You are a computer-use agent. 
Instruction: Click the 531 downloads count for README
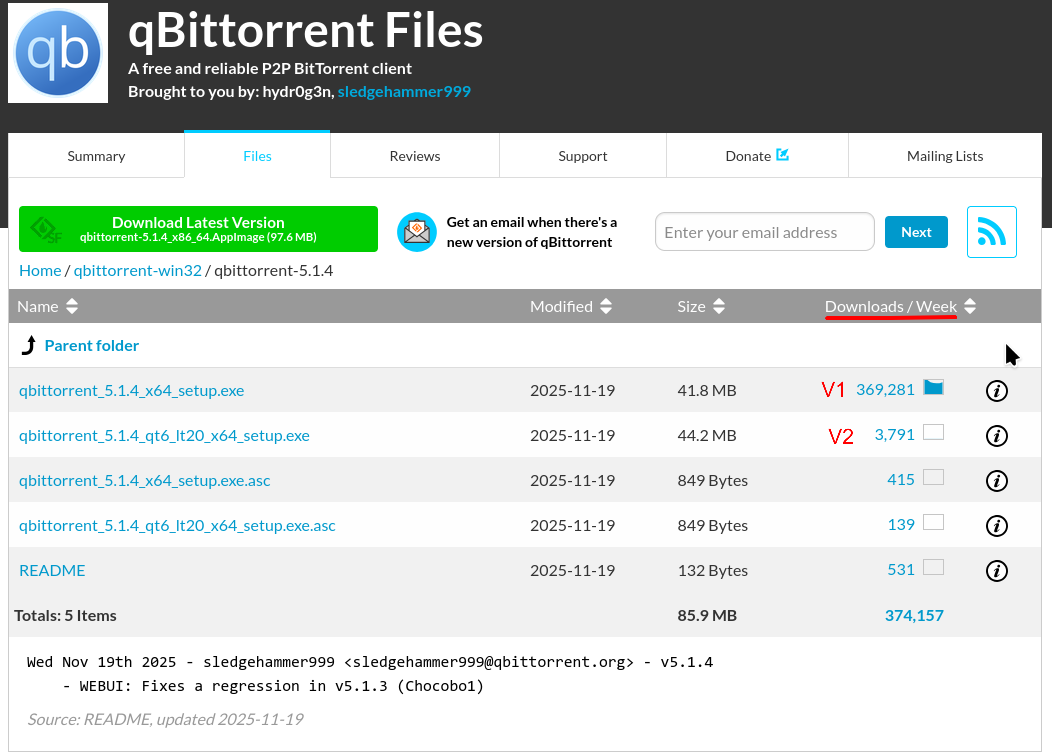900,570
